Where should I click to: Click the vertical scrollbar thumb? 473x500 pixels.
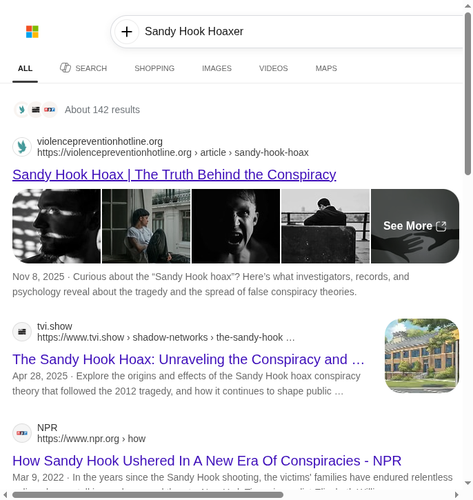click(468, 93)
